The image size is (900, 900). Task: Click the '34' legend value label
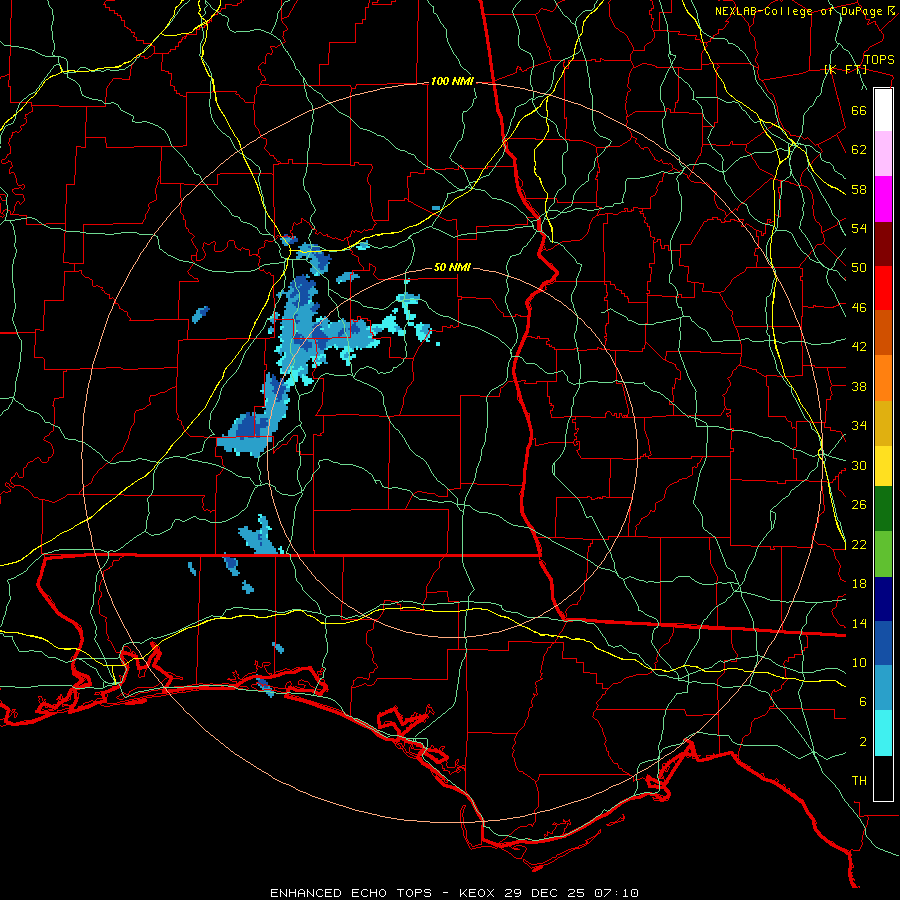point(859,426)
